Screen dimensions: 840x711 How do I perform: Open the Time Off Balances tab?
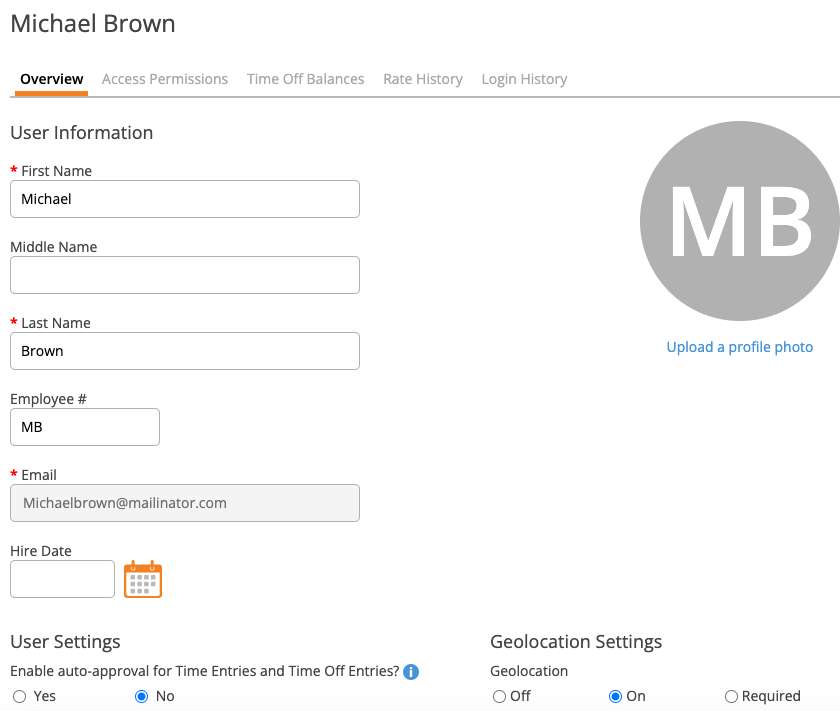coord(305,79)
